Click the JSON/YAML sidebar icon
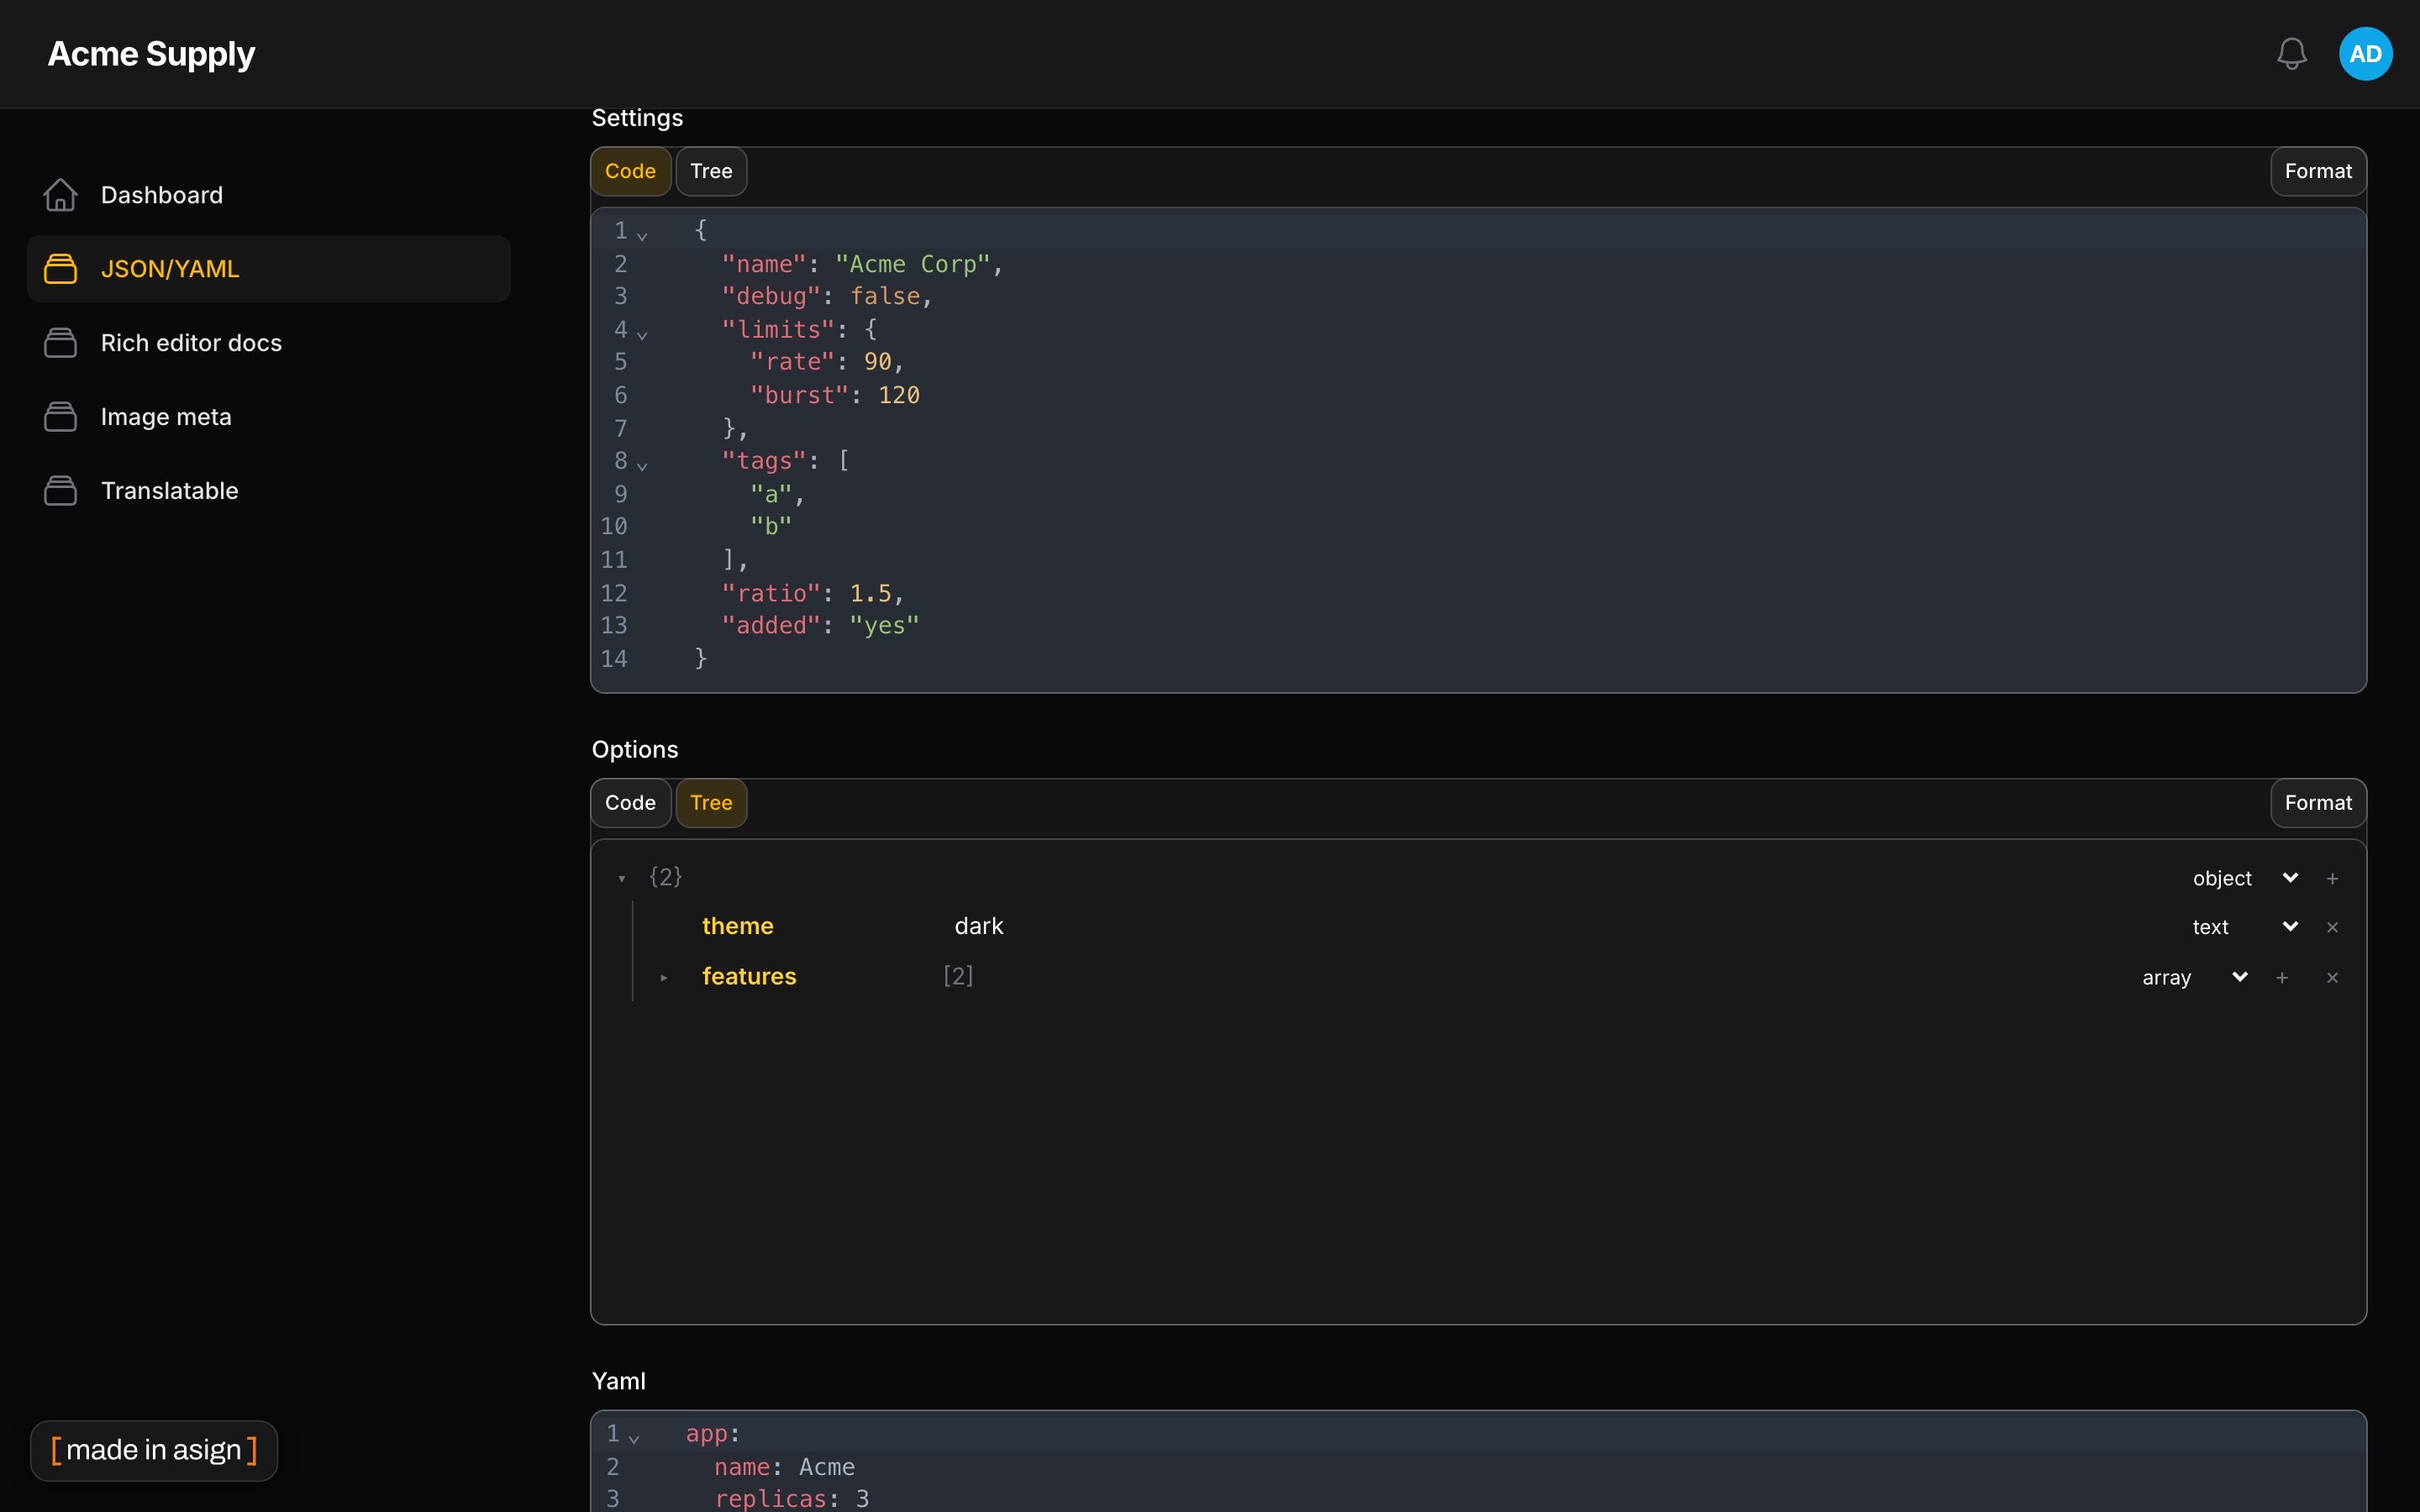Image resolution: width=2420 pixels, height=1512 pixels. point(60,269)
